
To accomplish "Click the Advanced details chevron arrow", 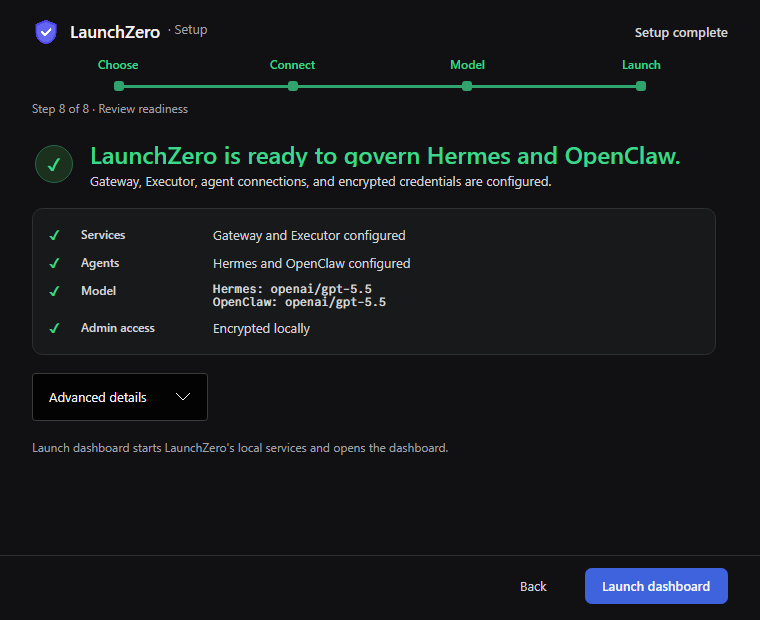I will coord(183,397).
